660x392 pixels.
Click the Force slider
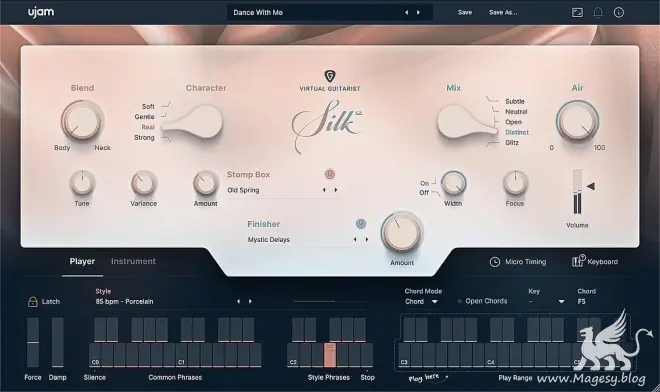click(x=33, y=342)
